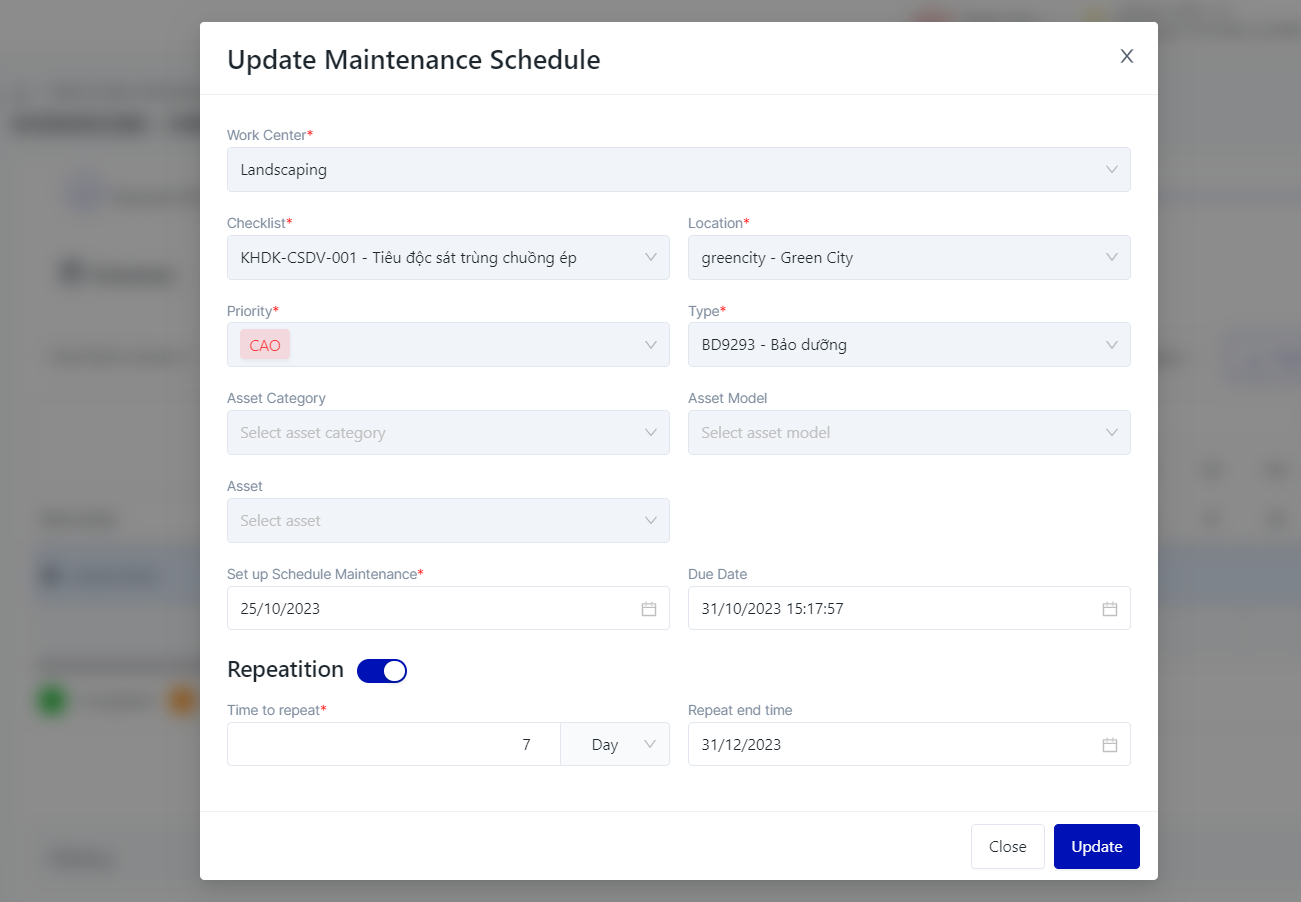Open the Asset selection dropdown
The image size is (1301, 902).
click(x=447, y=521)
